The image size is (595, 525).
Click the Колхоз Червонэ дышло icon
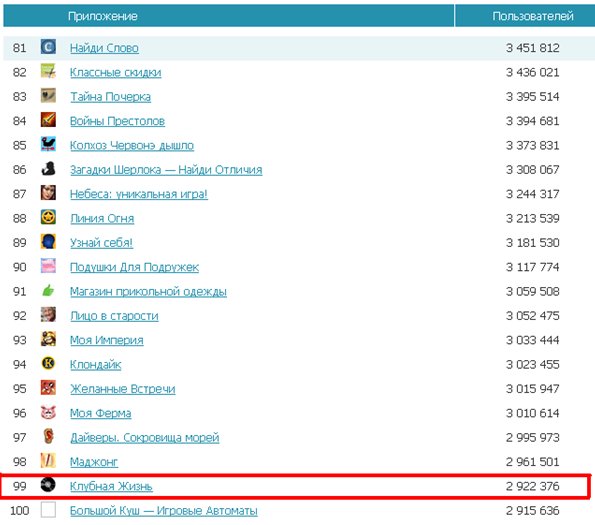pos(48,144)
